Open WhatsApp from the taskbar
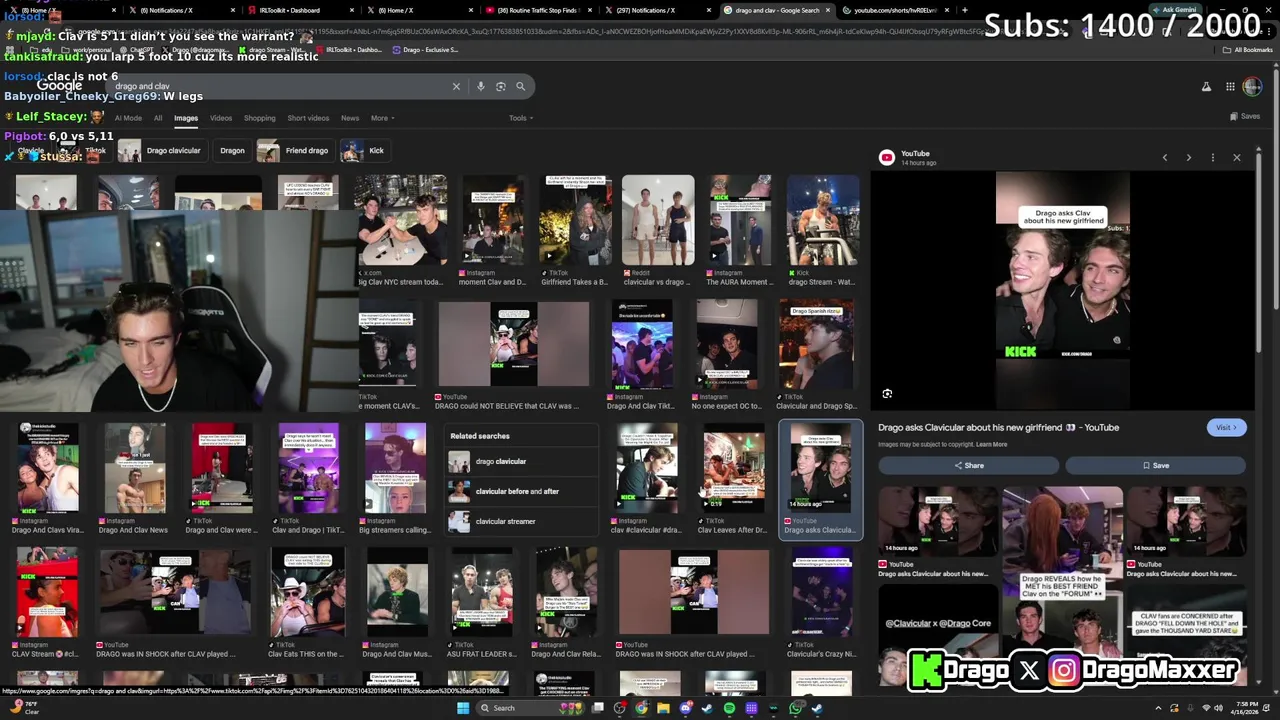The image size is (1280, 720). 795,708
